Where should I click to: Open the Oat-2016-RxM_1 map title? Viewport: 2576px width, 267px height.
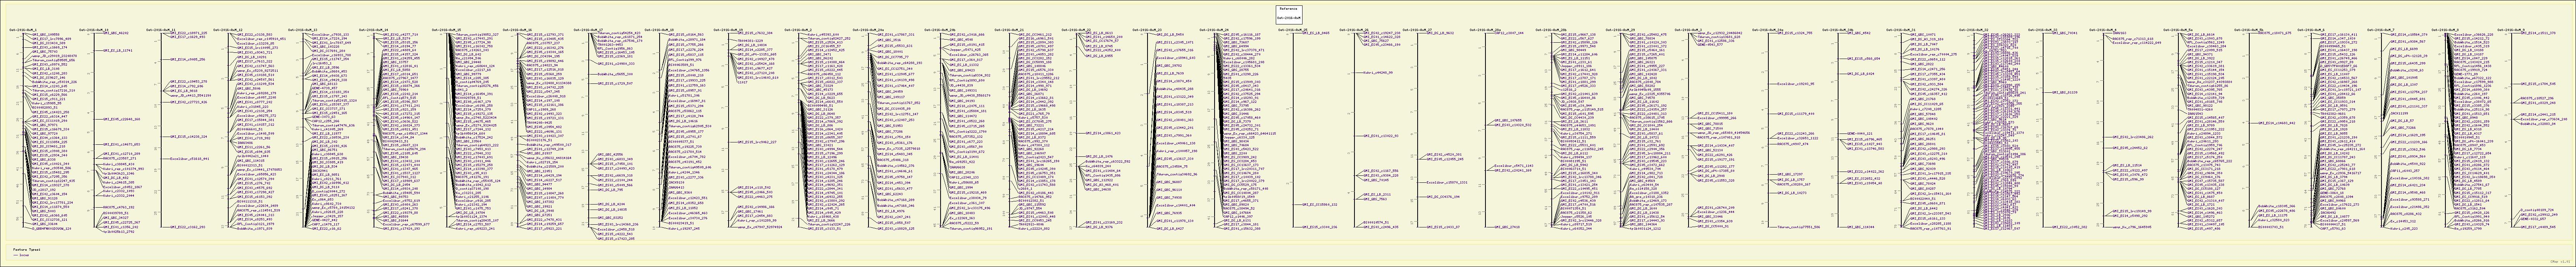[22, 30]
